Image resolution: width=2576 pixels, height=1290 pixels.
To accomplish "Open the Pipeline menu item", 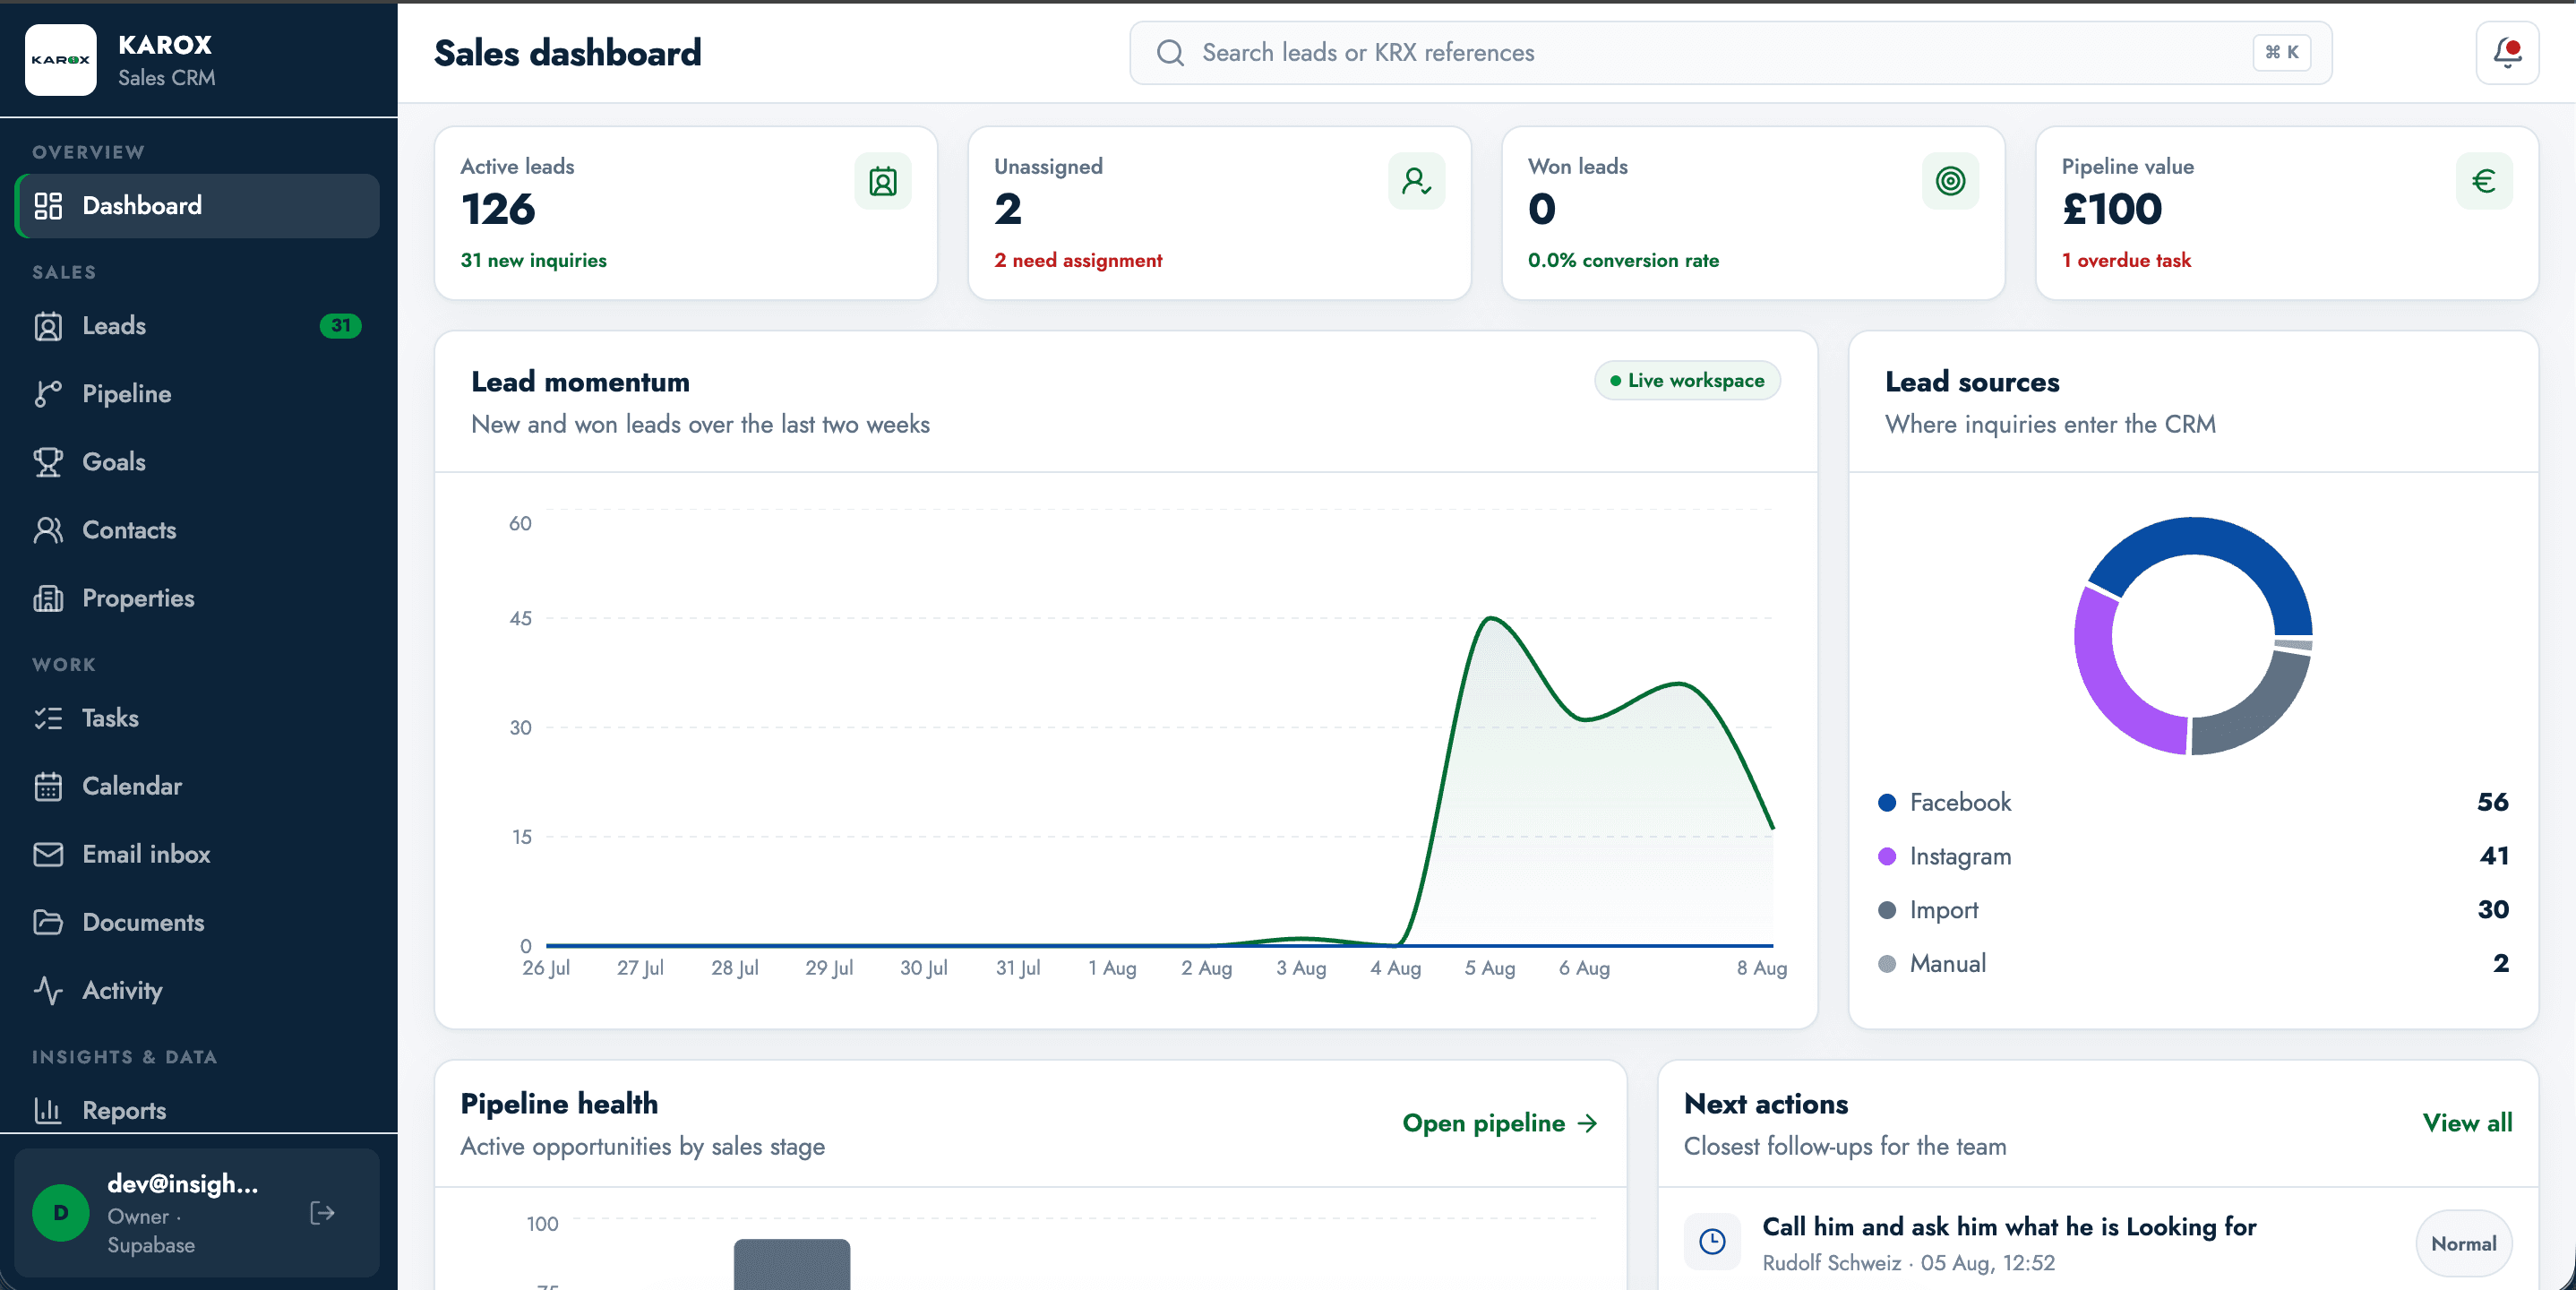I will (197, 394).
